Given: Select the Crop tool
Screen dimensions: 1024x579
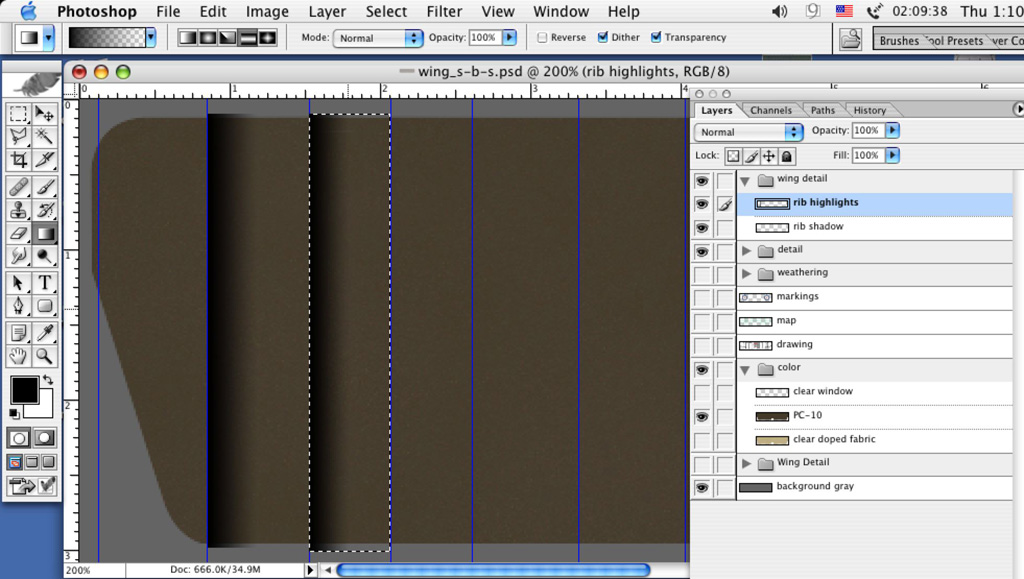Looking at the screenshot, I should coord(18,159).
